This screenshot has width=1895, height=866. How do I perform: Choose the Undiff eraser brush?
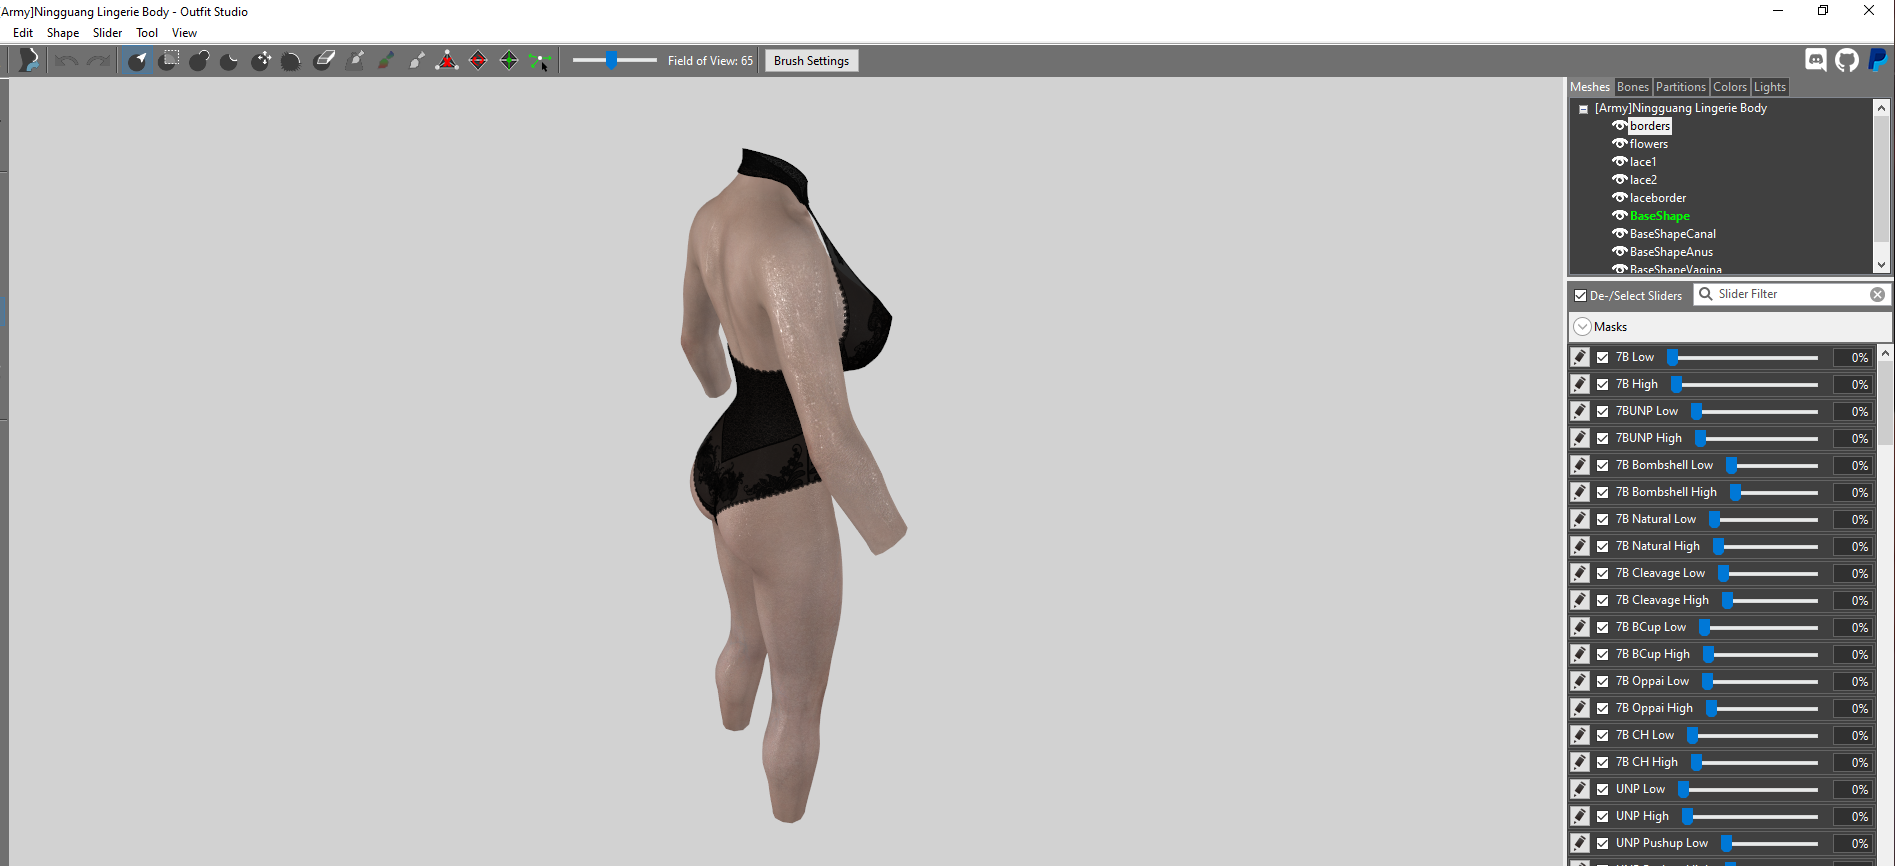(x=323, y=61)
